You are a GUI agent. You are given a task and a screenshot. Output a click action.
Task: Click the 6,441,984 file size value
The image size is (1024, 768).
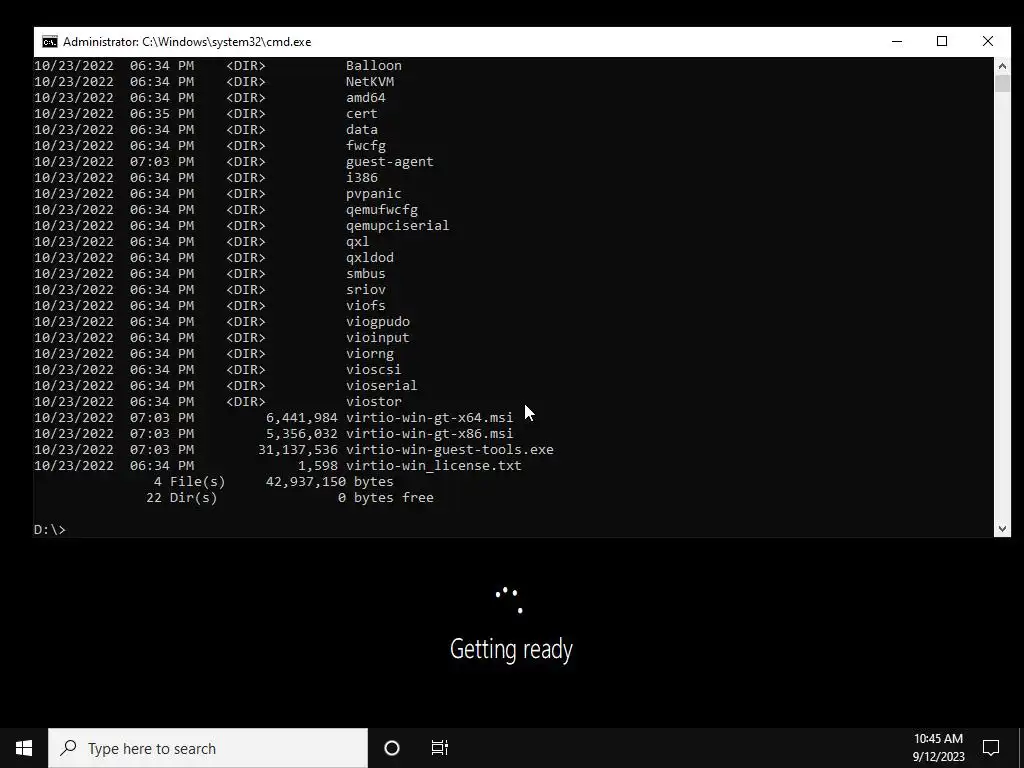coord(302,417)
